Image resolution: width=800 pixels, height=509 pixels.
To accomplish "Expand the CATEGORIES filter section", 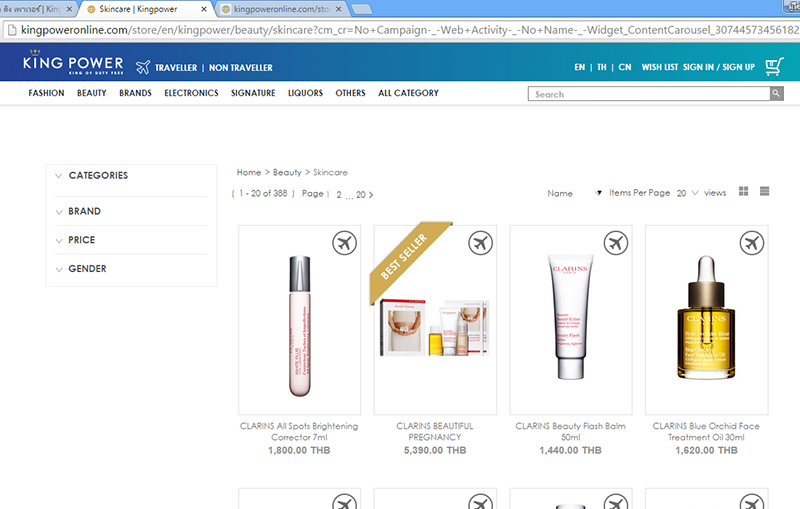I will click(x=98, y=176).
